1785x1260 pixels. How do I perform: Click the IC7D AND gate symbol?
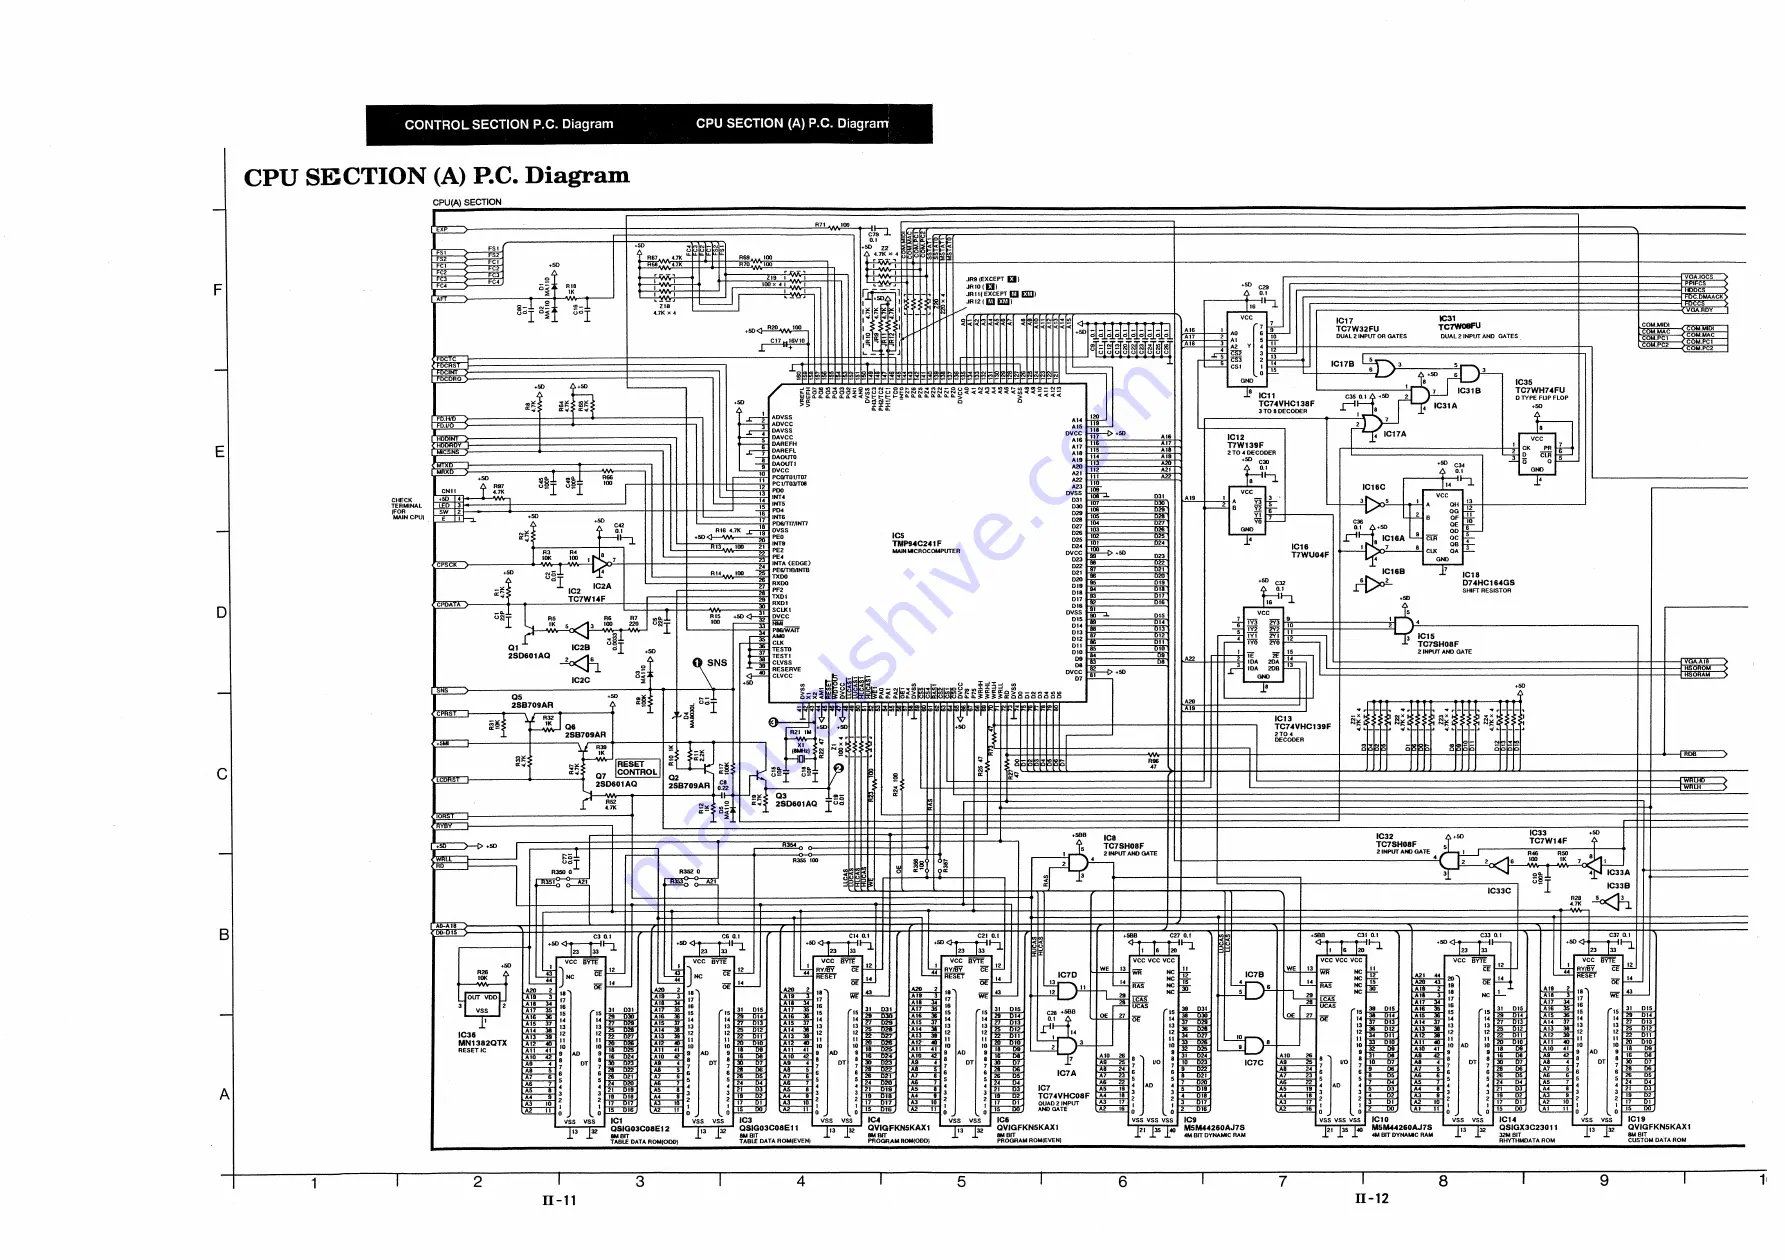click(1067, 990)
